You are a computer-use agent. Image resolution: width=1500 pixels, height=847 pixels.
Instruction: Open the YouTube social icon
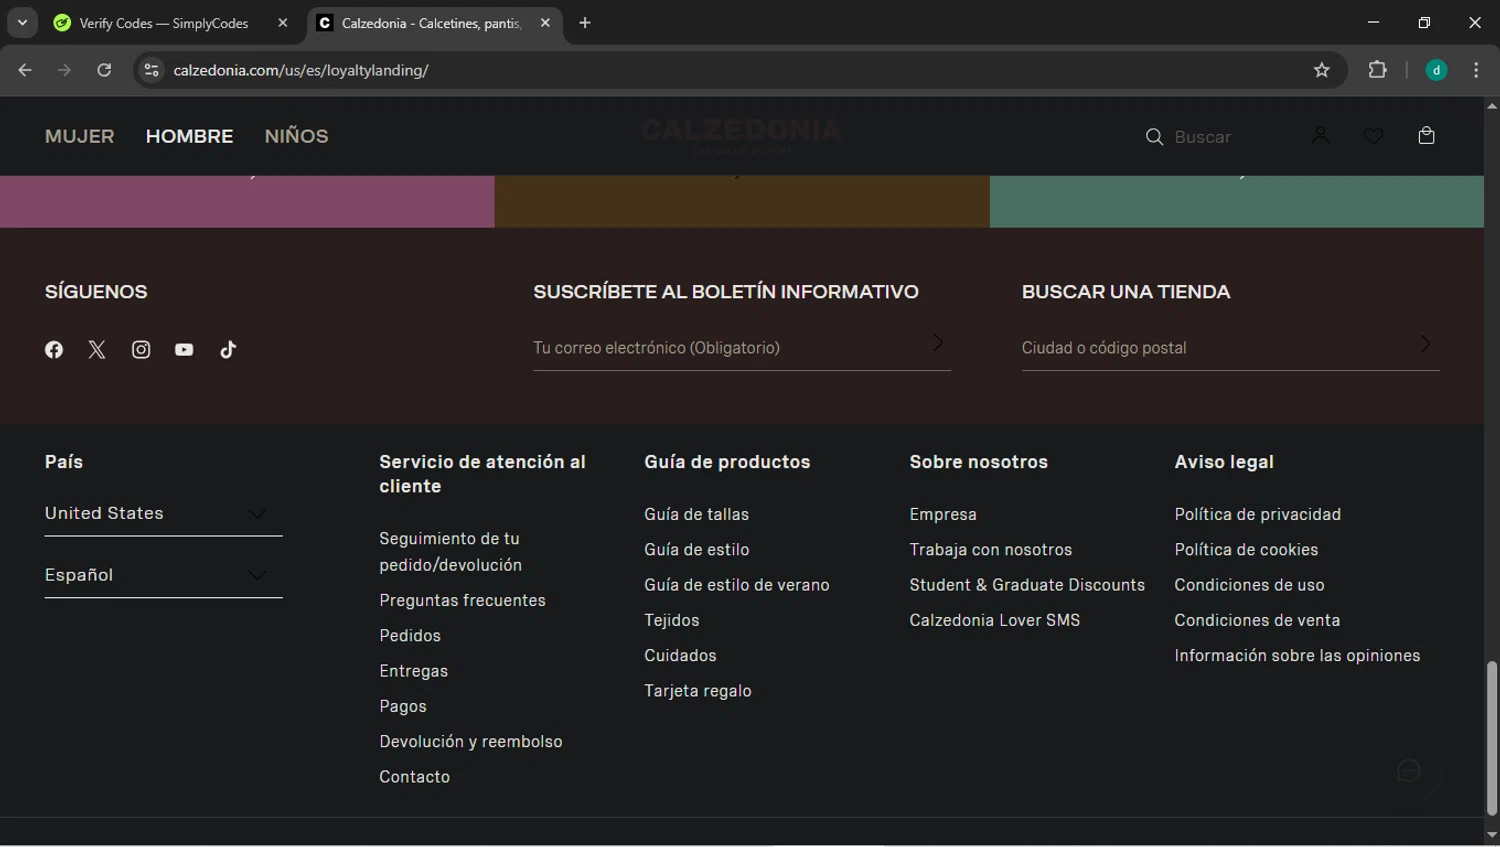[x=184, y=349]
